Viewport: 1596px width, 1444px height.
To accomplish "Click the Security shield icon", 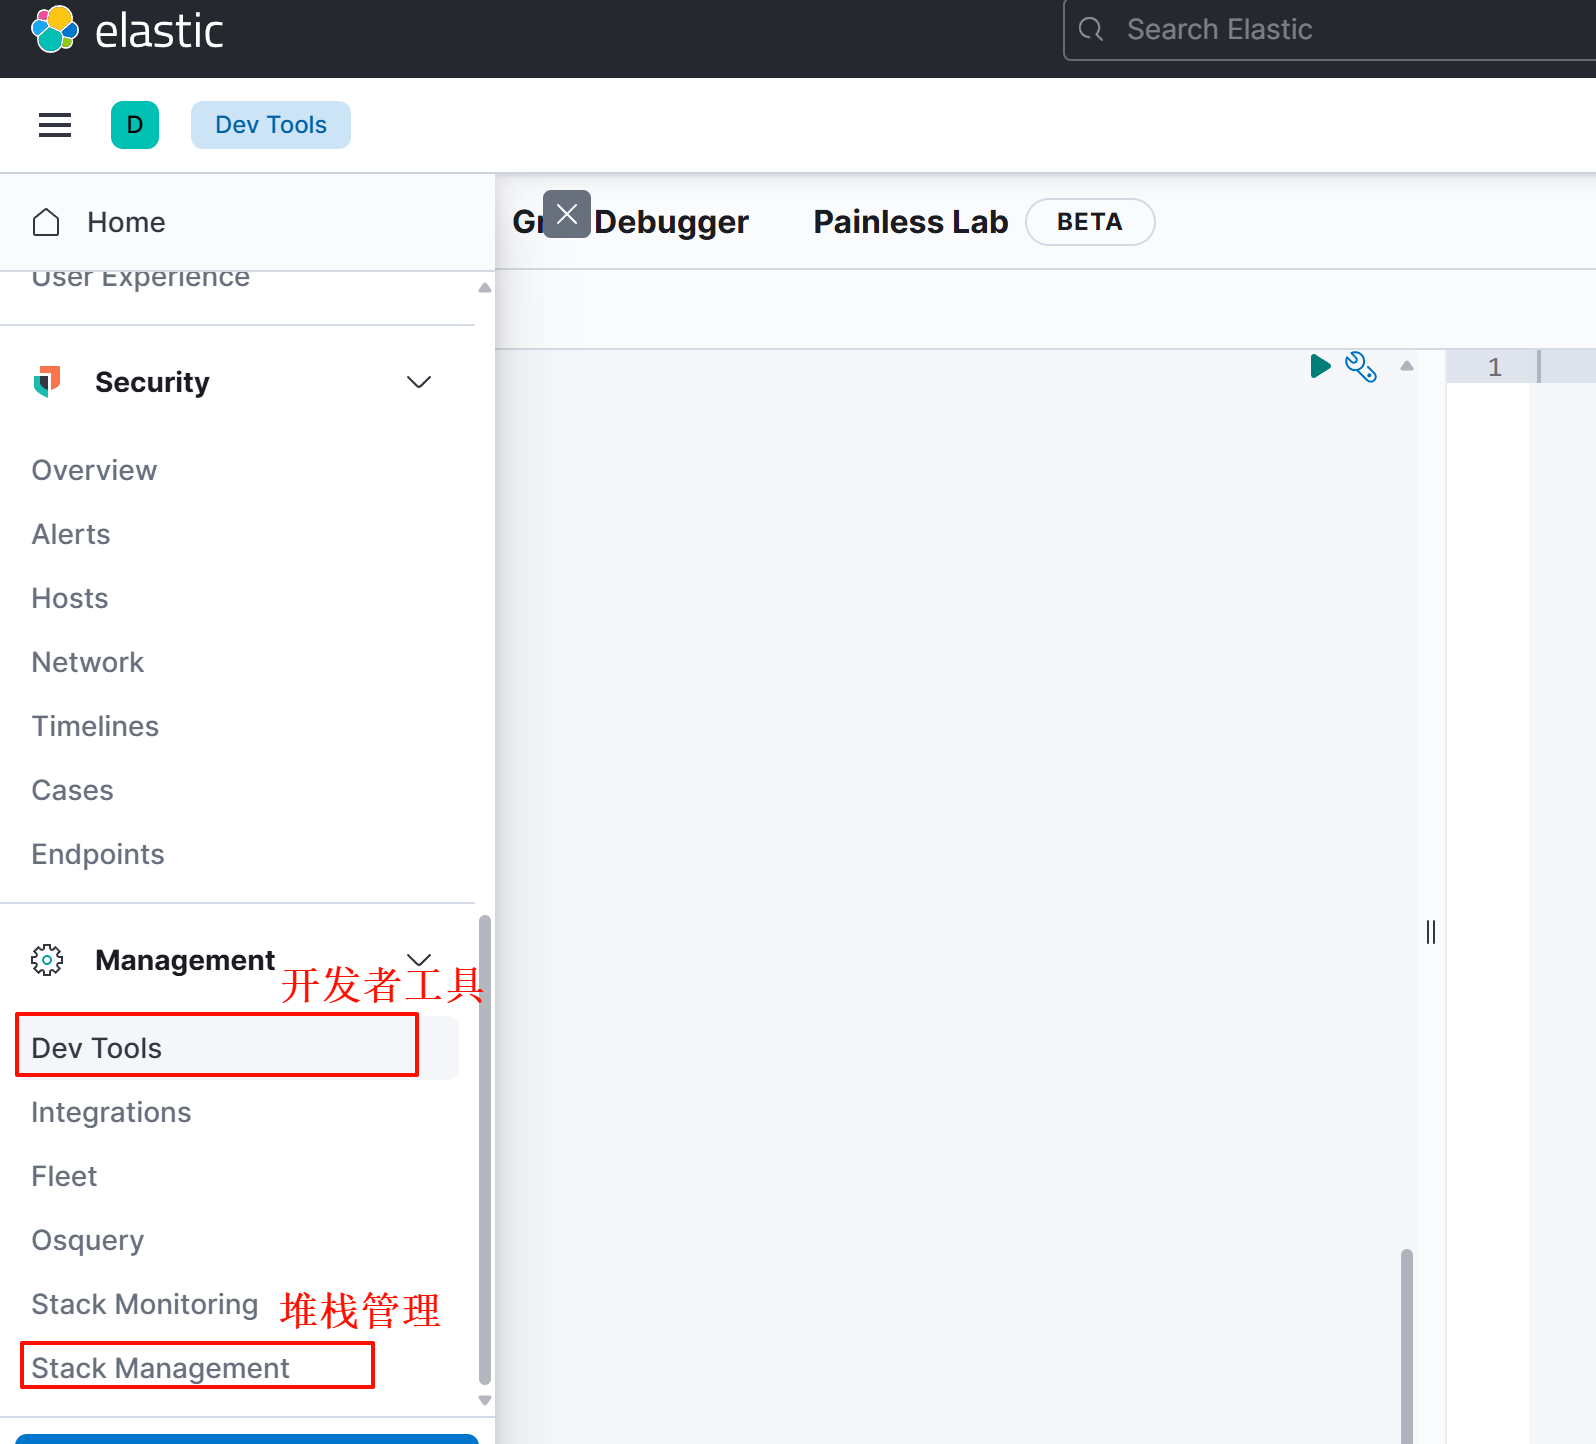I will [x=47, y=381].
